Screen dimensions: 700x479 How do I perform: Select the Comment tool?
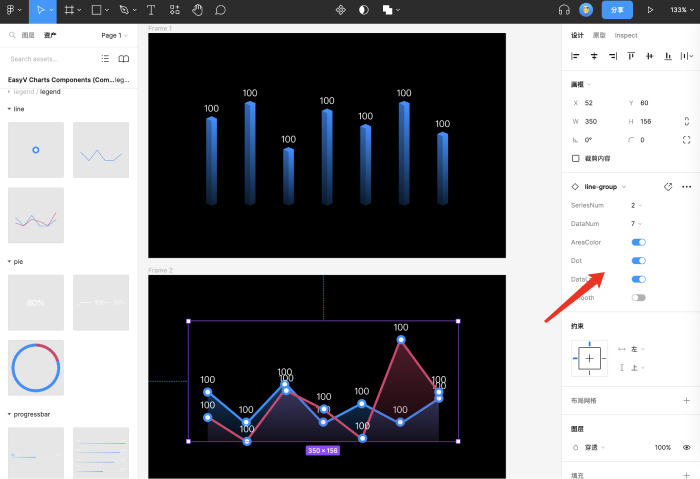tap(221, 10)
